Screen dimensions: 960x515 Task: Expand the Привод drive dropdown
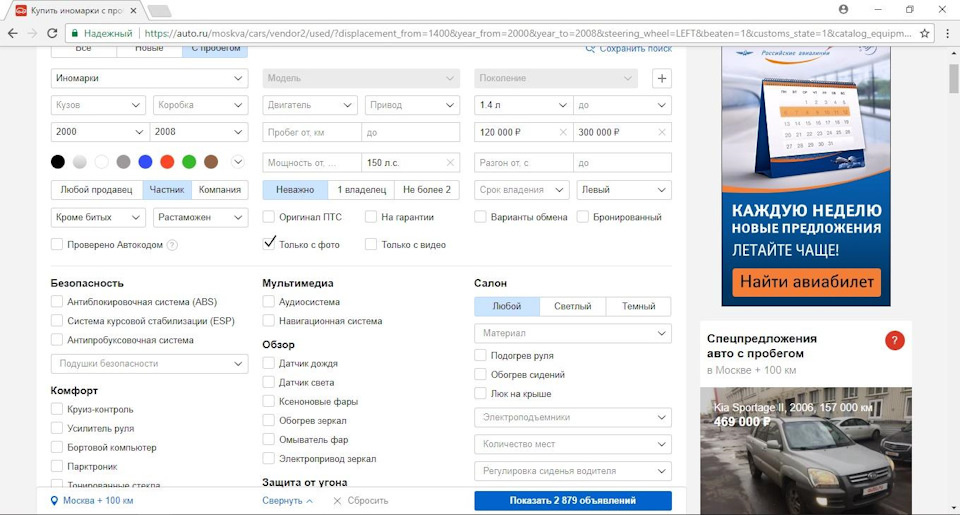point(412,105)
